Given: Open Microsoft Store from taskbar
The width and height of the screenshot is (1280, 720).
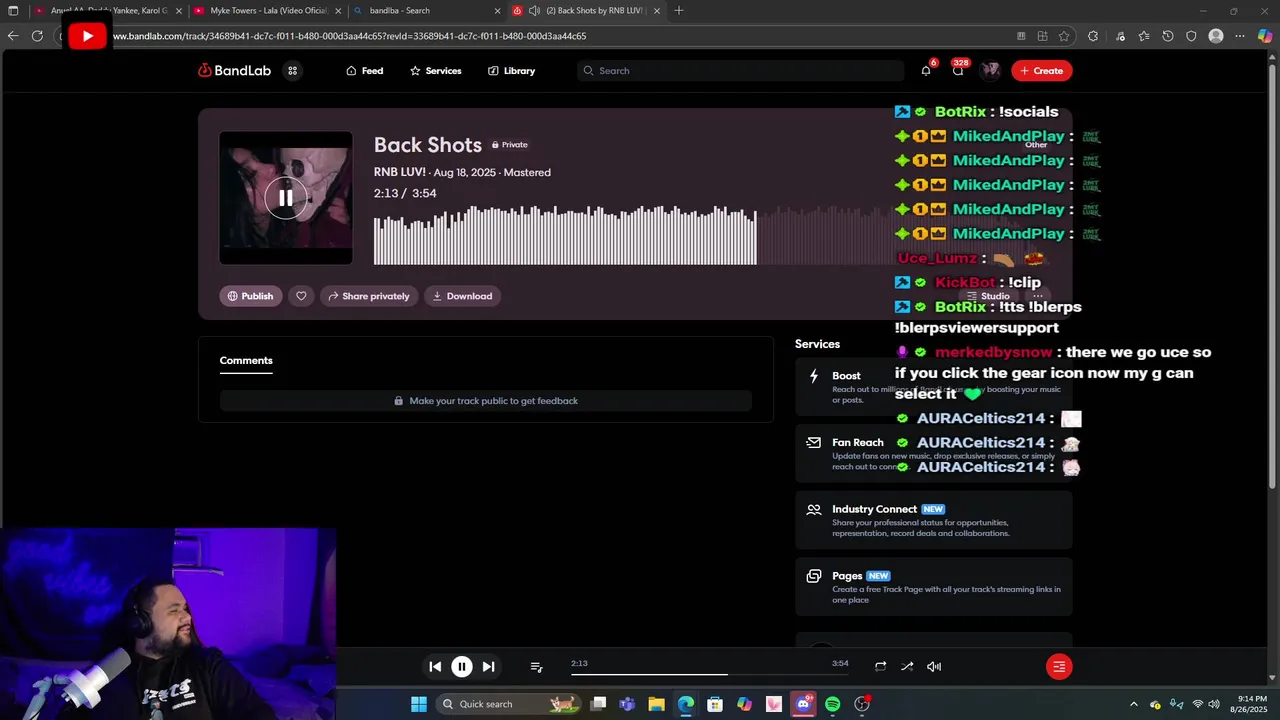Looking at the screenshot, I should (715, 704).
